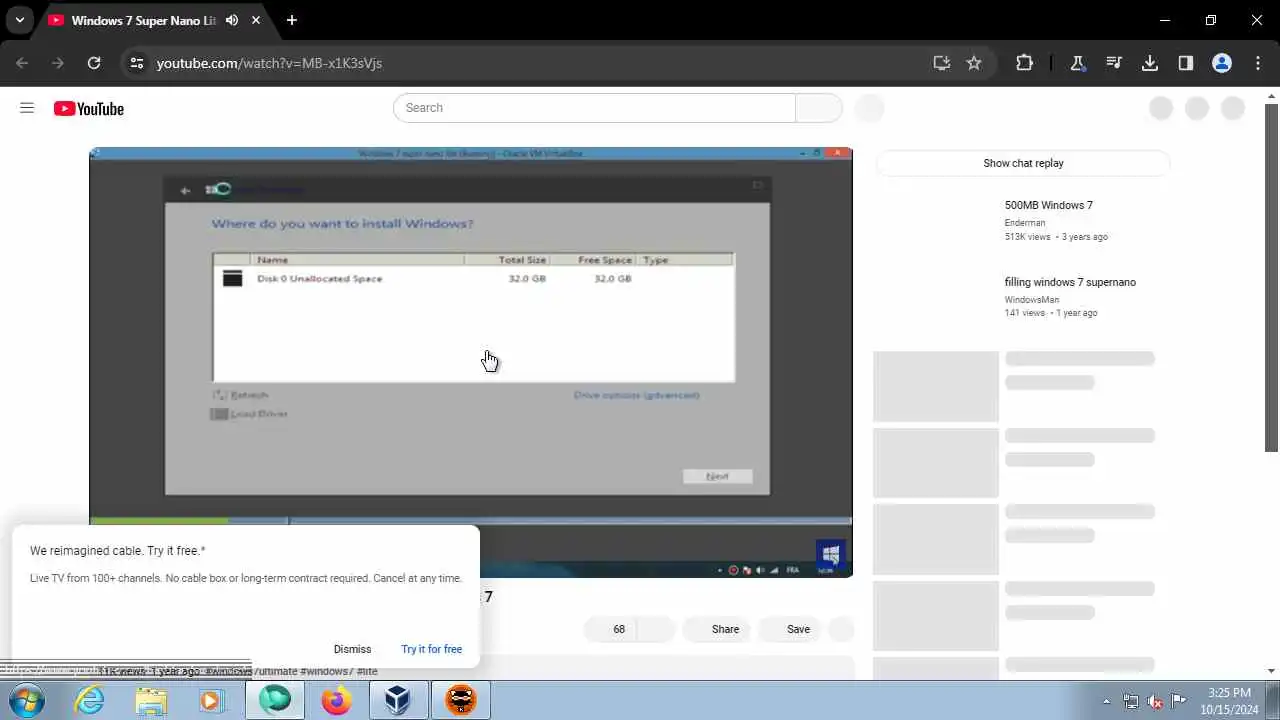Open the filling windows 7 supernano video
1280x720 pixels.
(1070, 282)
